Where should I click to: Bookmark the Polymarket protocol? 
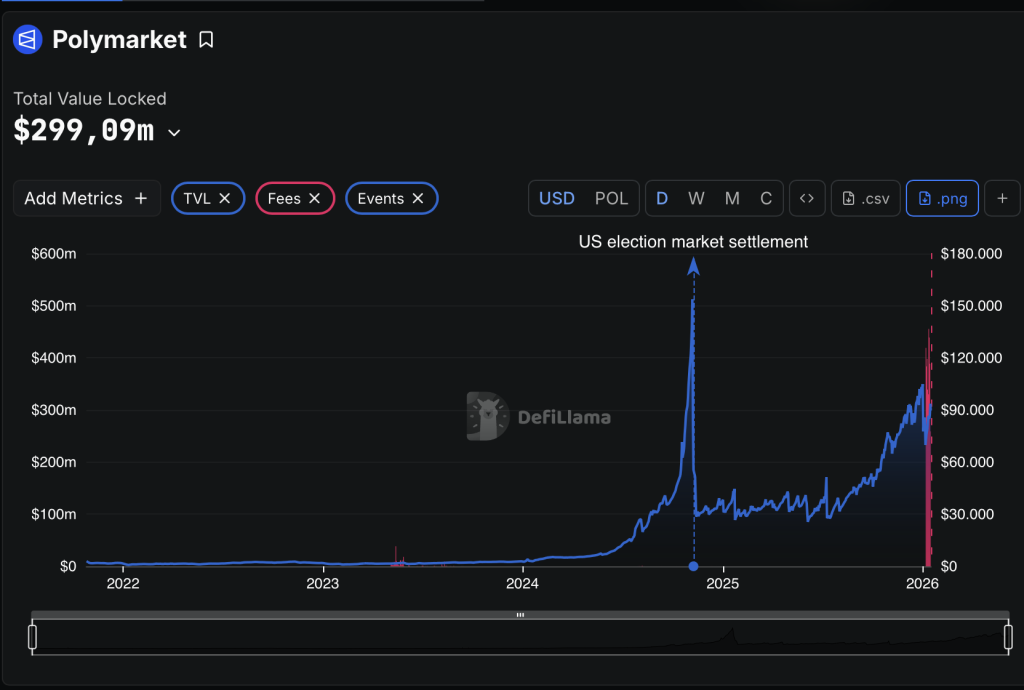(x=206, y=40)
